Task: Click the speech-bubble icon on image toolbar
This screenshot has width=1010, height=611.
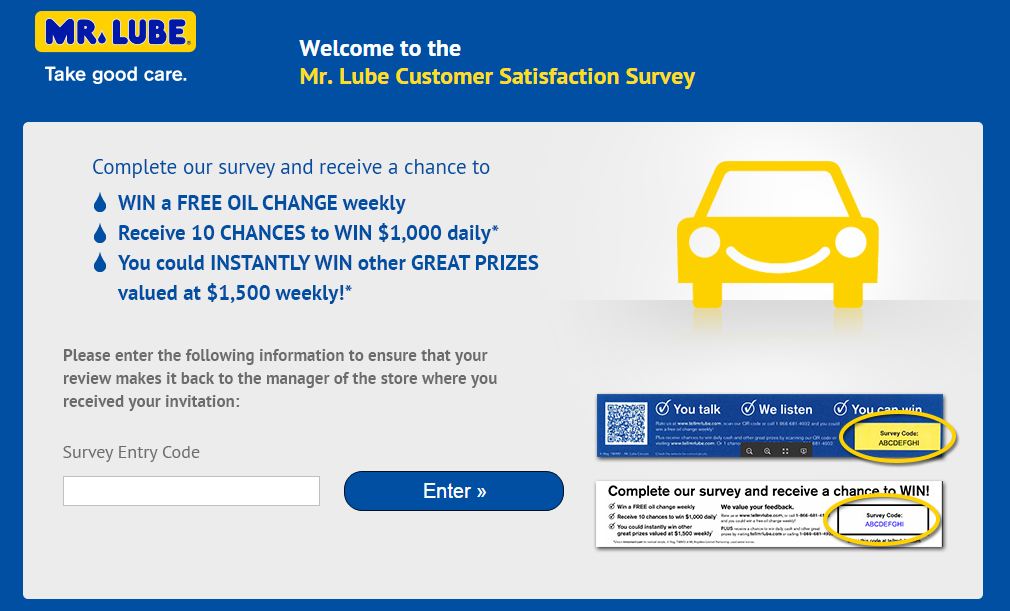Action: click(804, 452)
